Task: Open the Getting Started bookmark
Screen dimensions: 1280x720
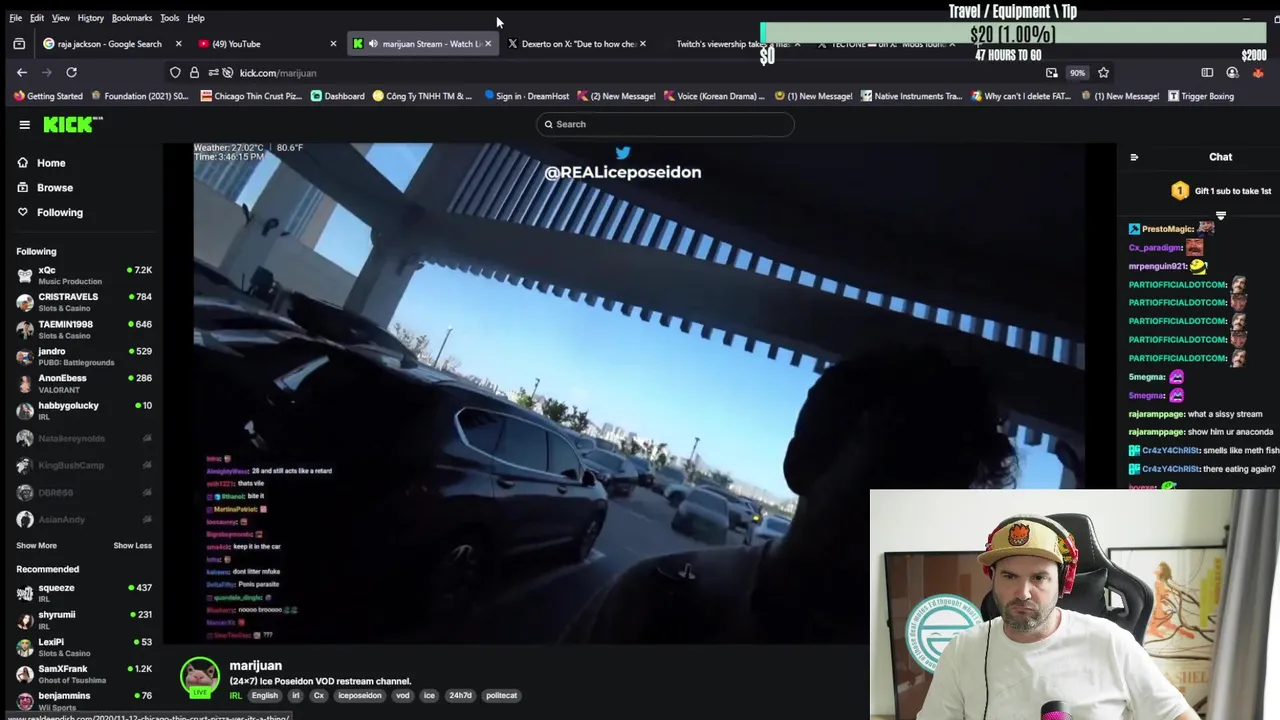Action: click(x=48, y=96)
